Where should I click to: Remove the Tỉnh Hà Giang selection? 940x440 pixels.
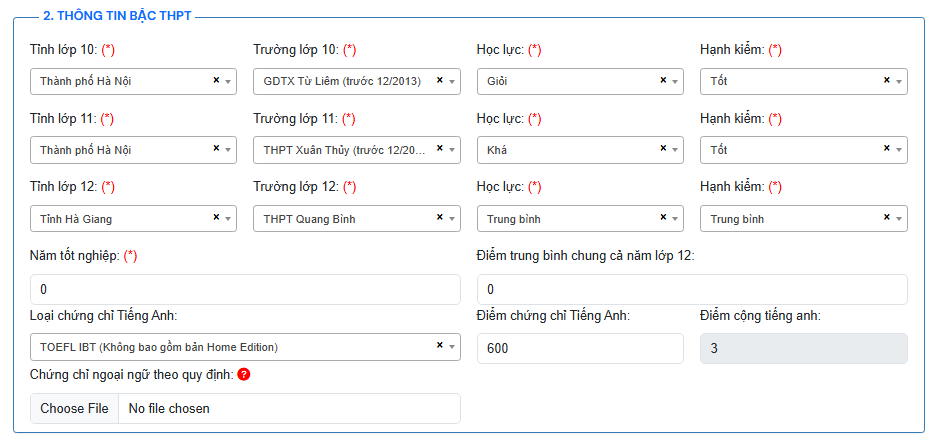click(x=216, y=218)
